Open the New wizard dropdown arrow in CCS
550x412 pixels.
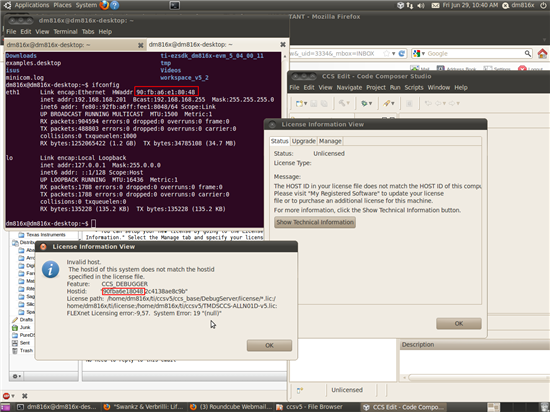306,103
